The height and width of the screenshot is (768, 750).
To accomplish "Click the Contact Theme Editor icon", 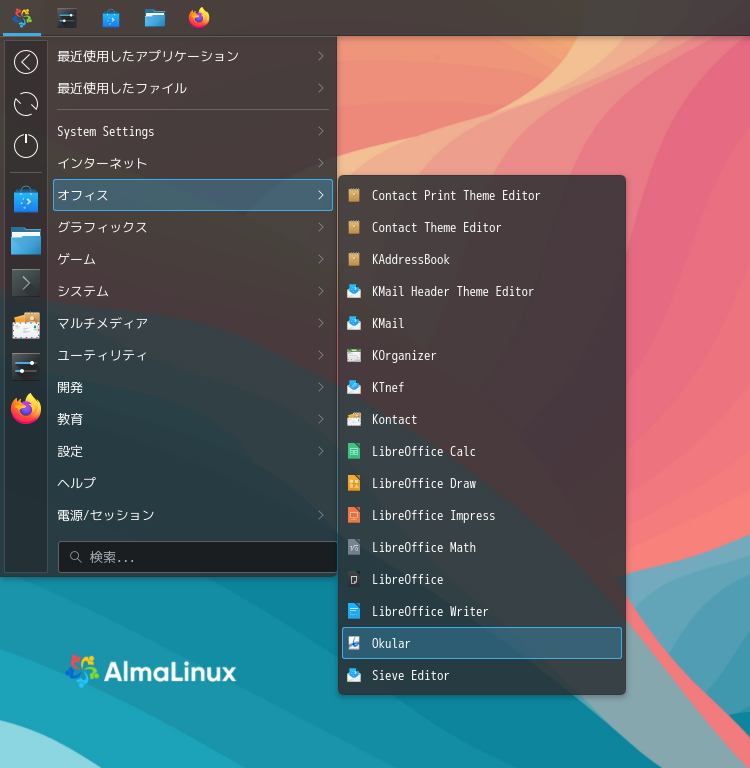I will click(x=354, y=227).
